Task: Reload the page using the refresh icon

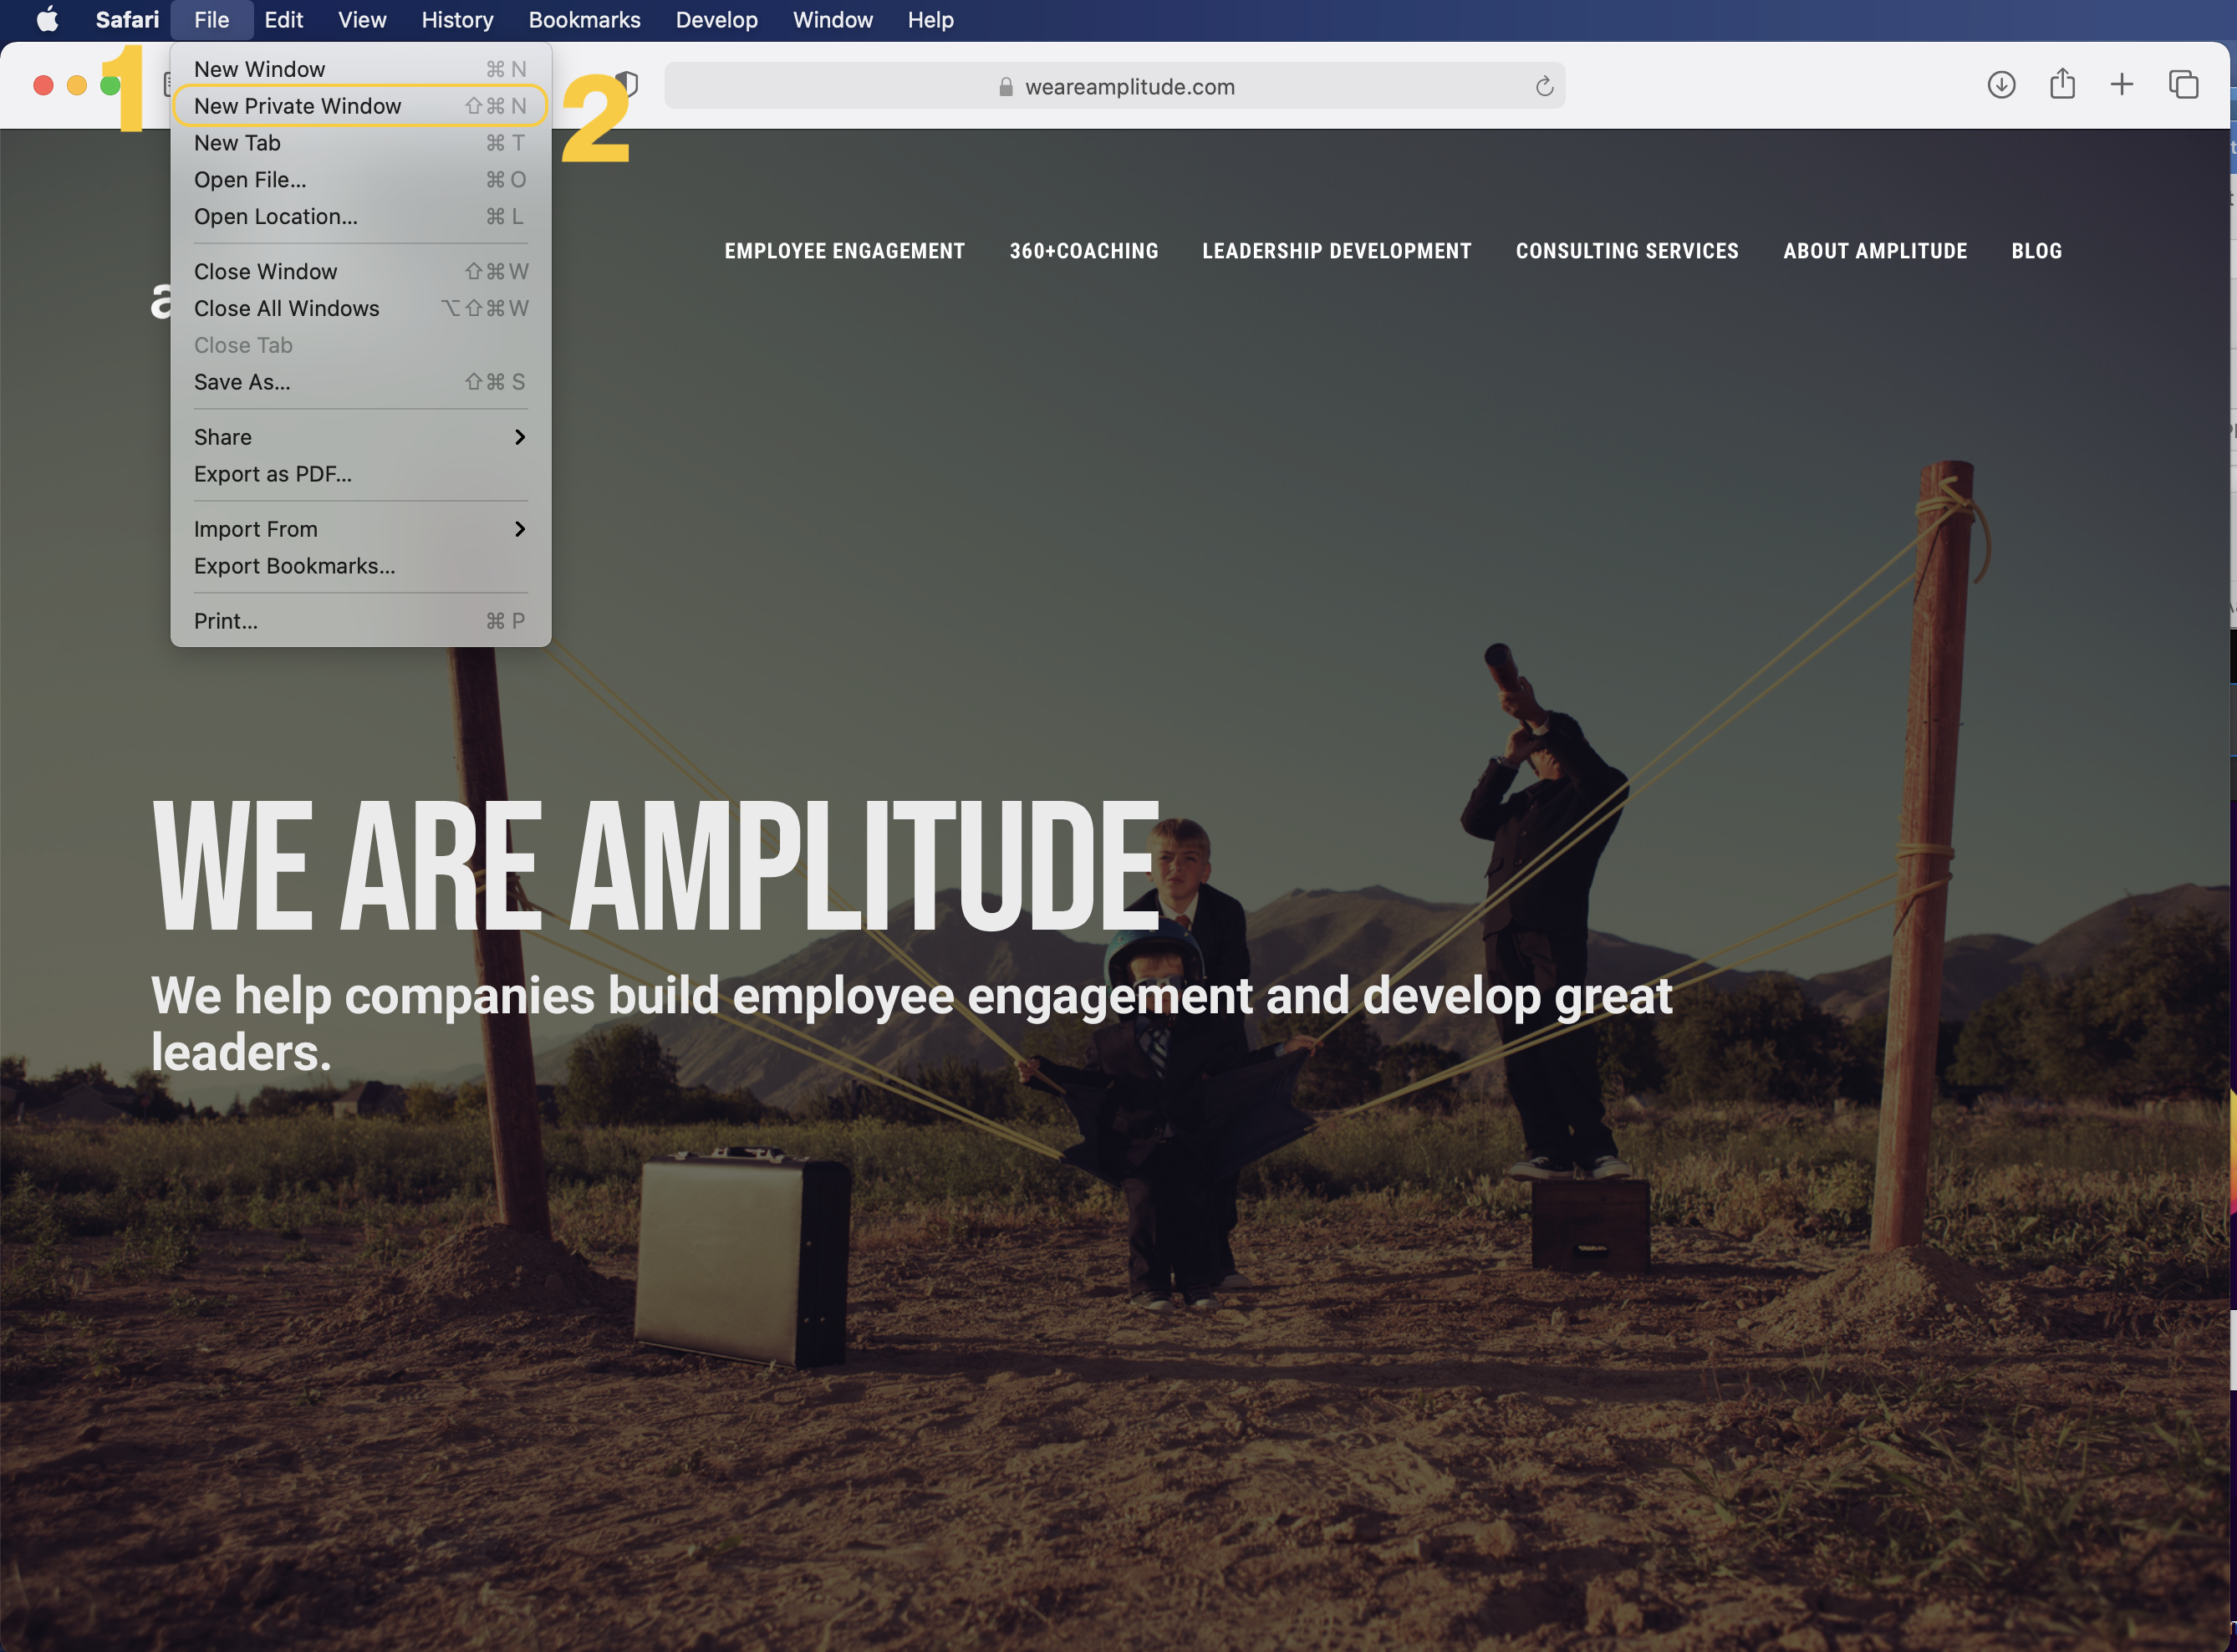Action: tap(1544, 86)
